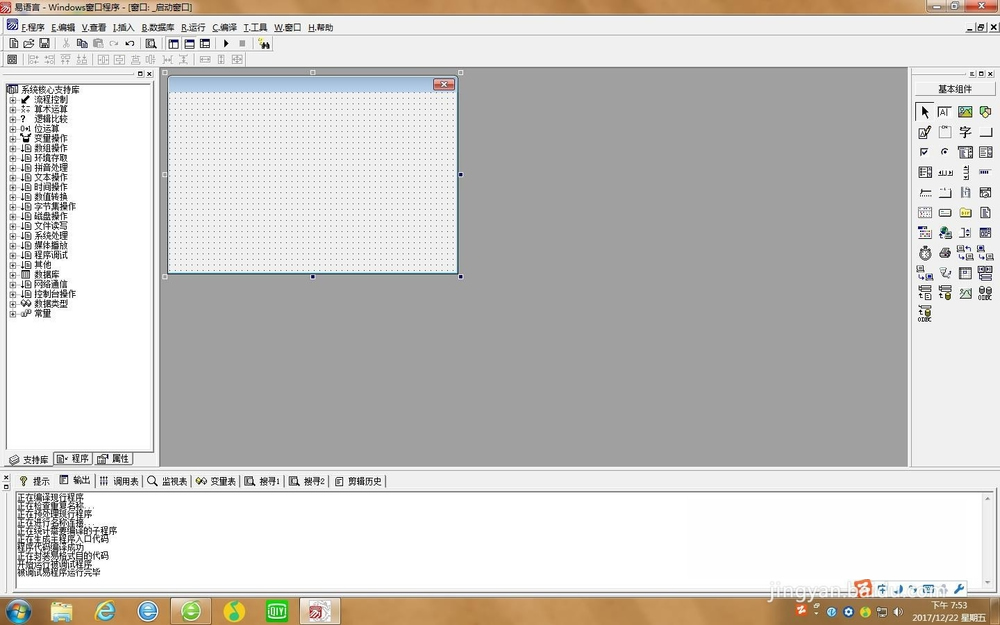Screen dimensions: 1000x625
Task: Switch to the 属性 tab
Action: [114, 459]
